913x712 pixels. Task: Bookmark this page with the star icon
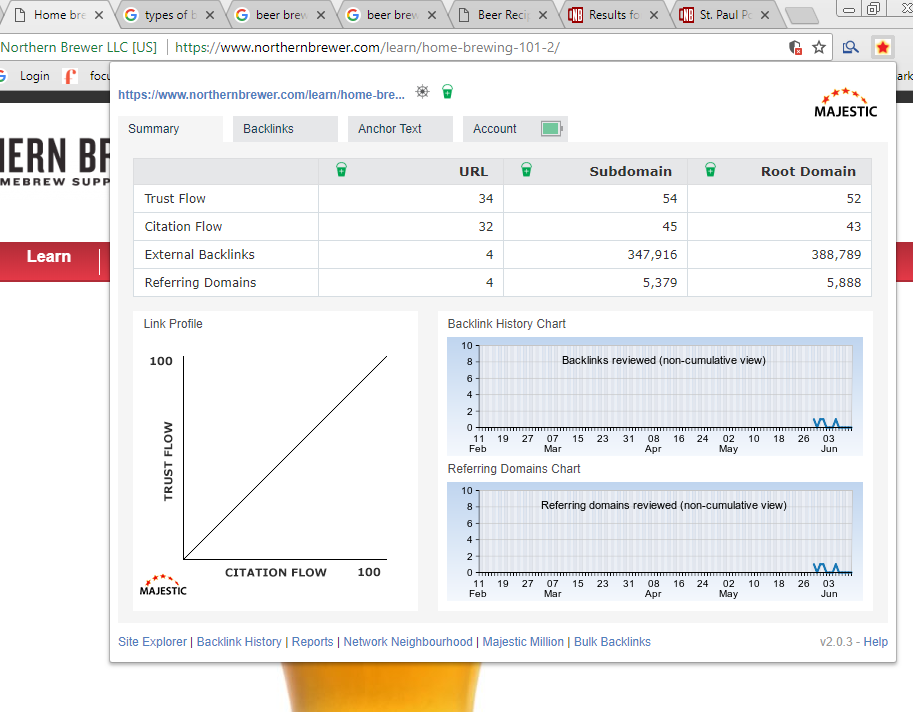(819, 47)
